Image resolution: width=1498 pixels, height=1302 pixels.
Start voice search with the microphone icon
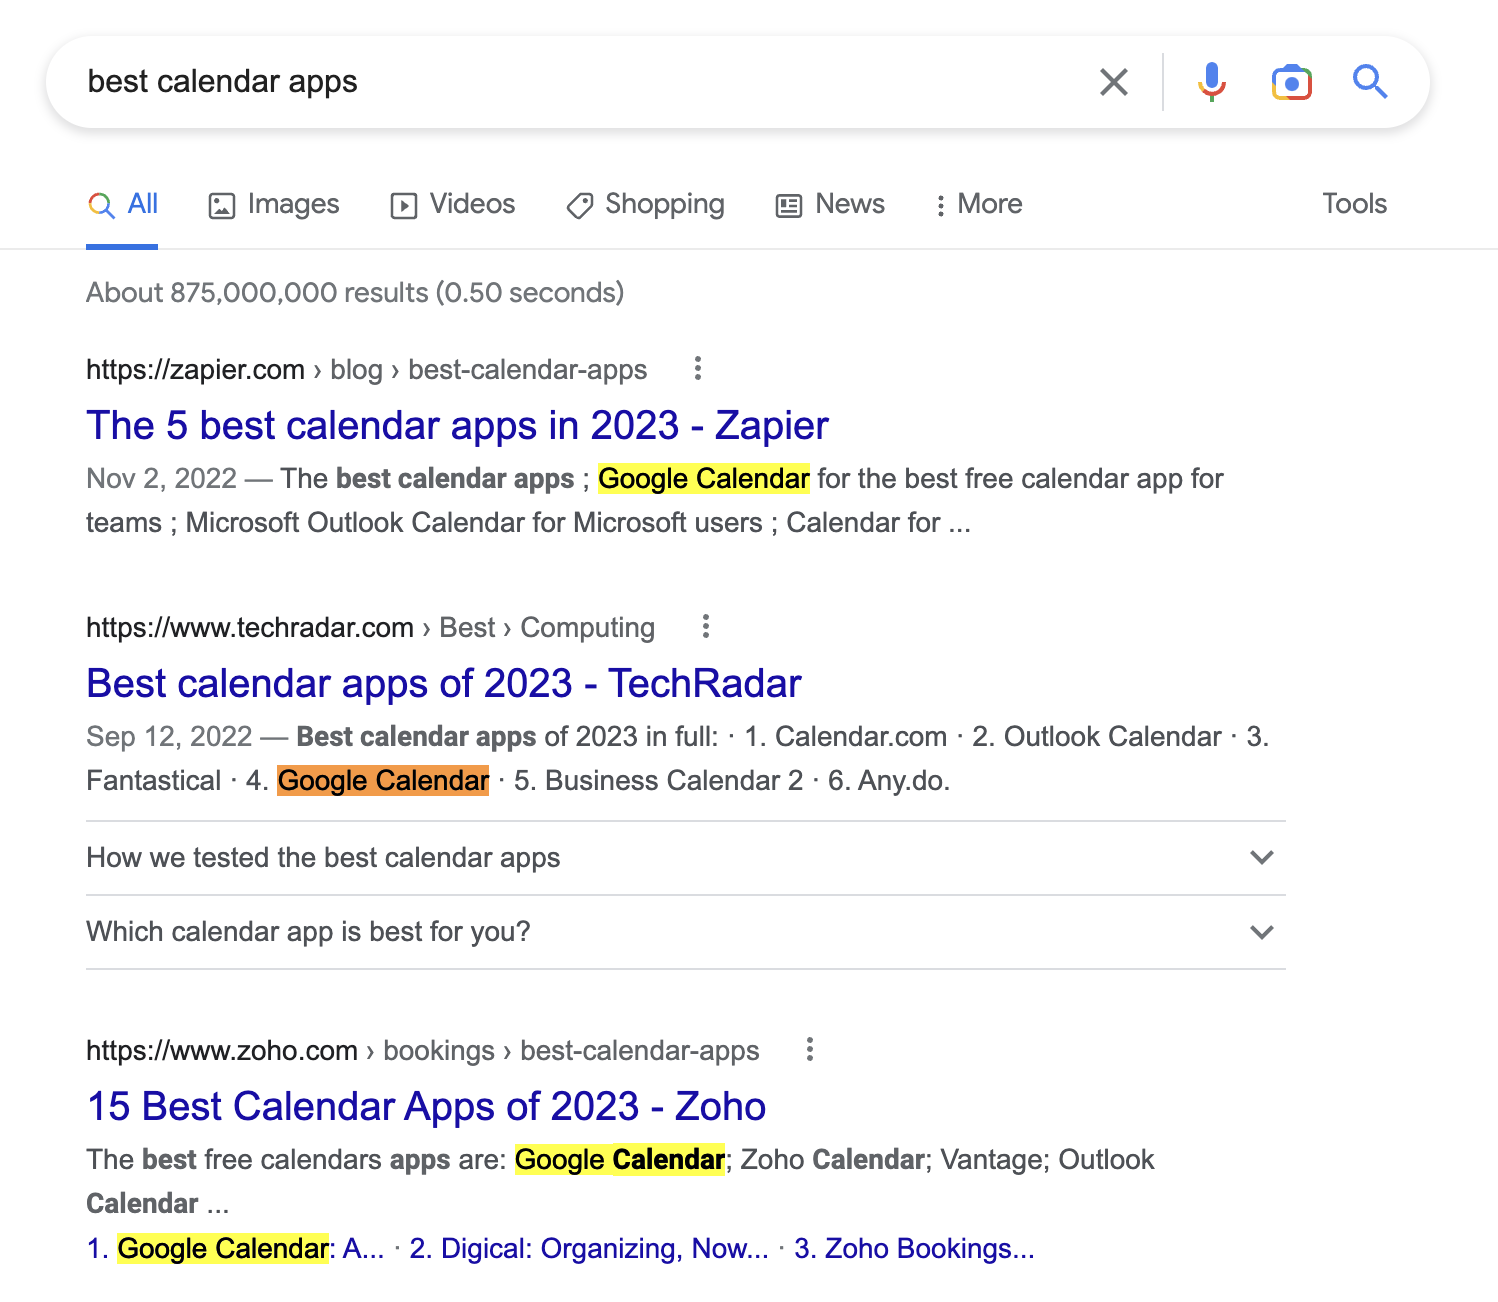coord(1211,81)
